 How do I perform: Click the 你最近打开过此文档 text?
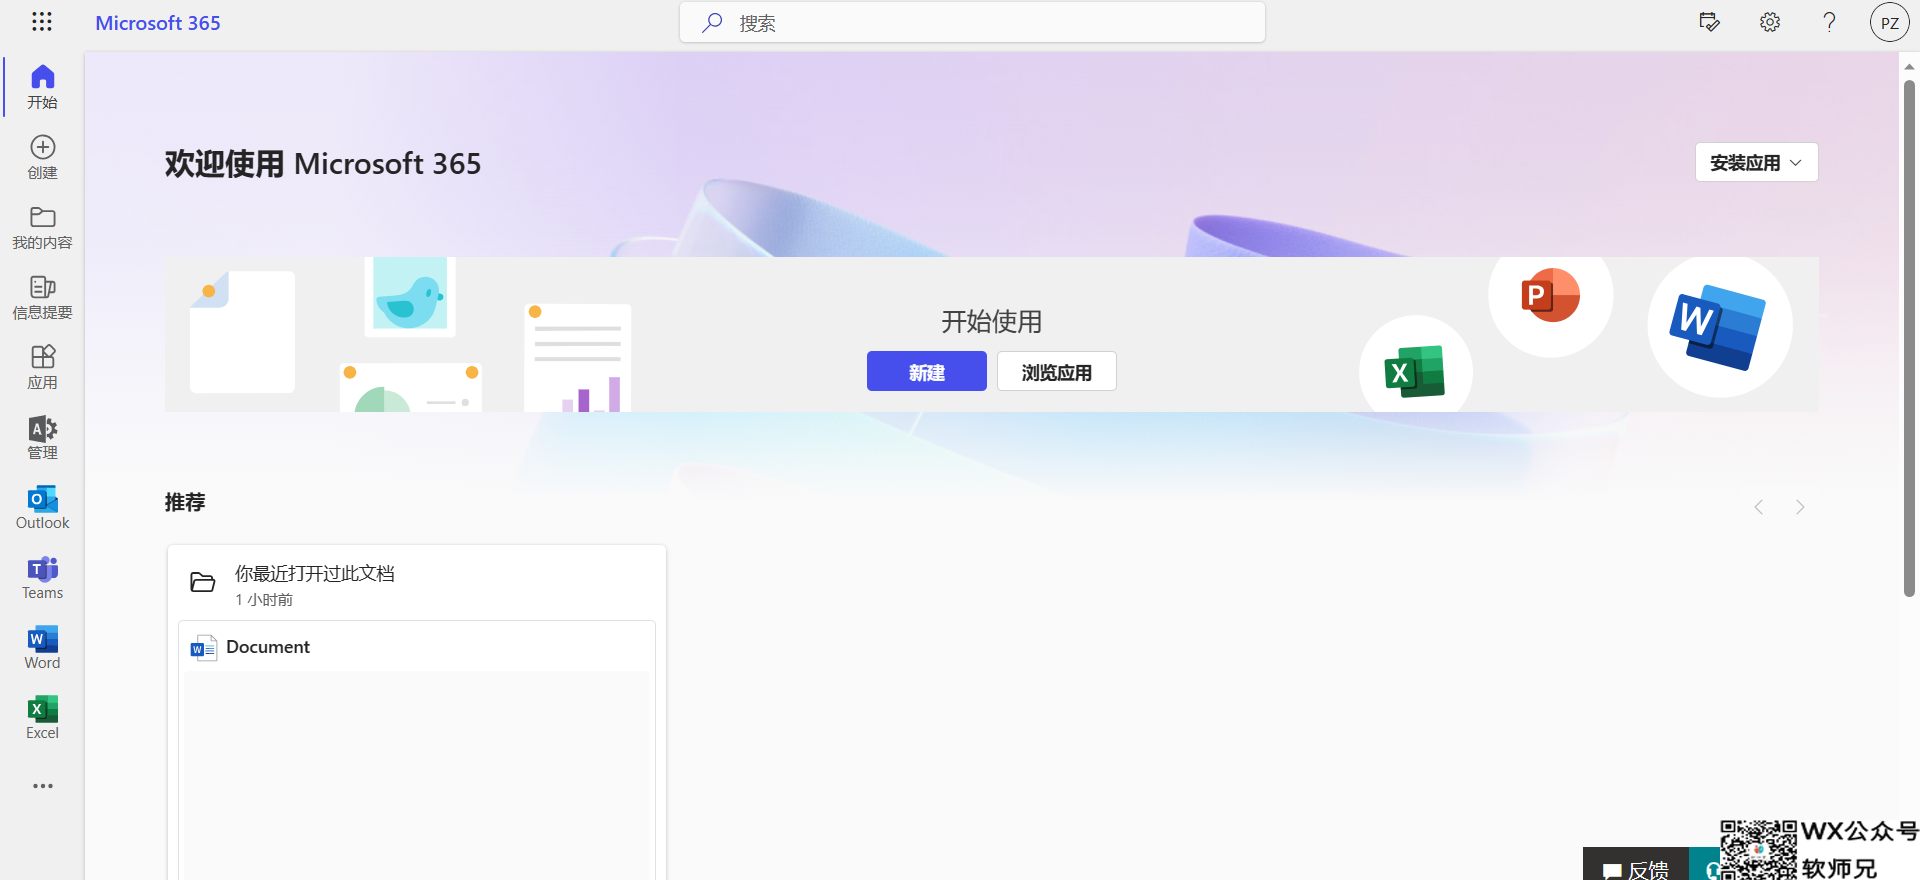(x=315, y=573)
